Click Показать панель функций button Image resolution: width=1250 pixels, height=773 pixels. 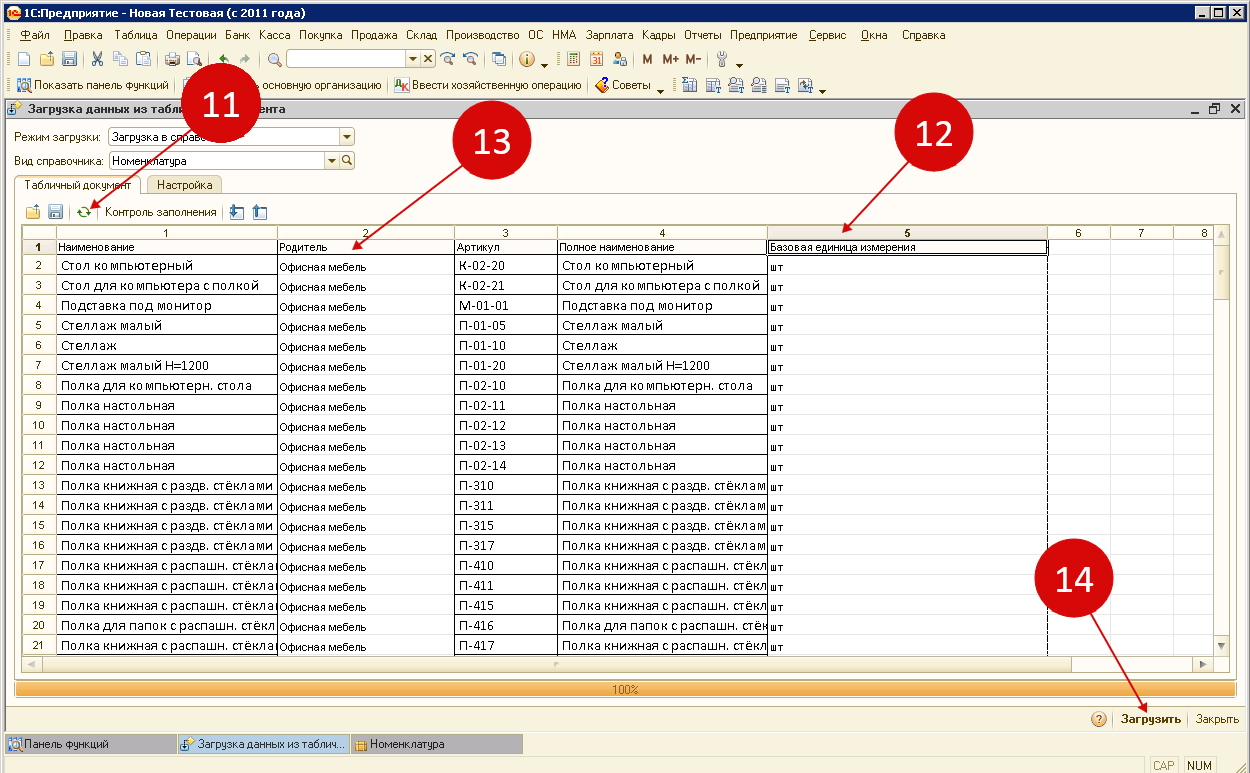[92, 86]
